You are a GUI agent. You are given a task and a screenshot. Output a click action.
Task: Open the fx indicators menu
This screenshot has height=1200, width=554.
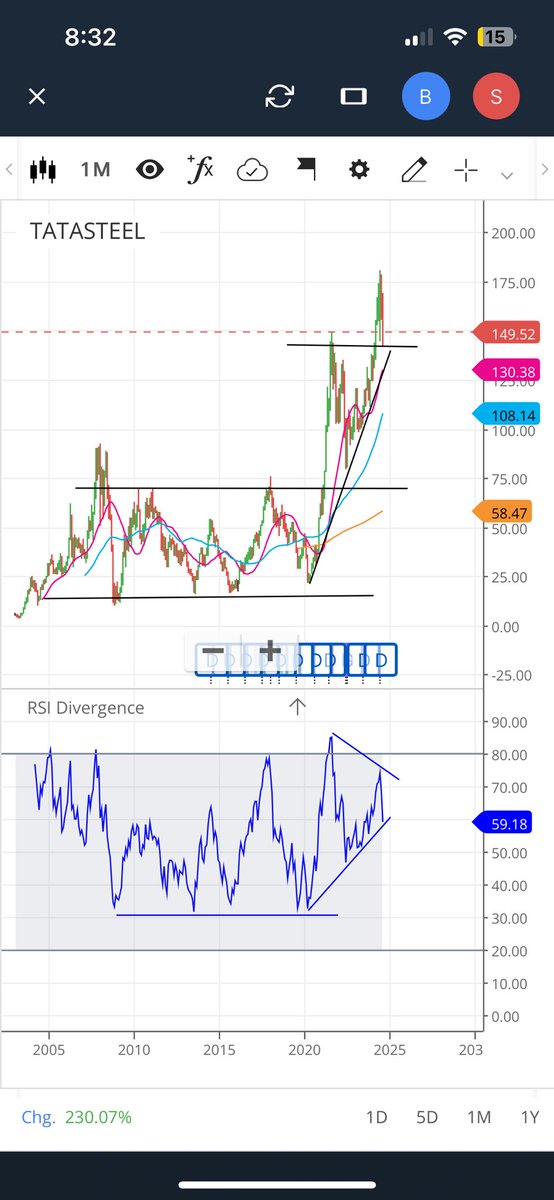point(201,170)
